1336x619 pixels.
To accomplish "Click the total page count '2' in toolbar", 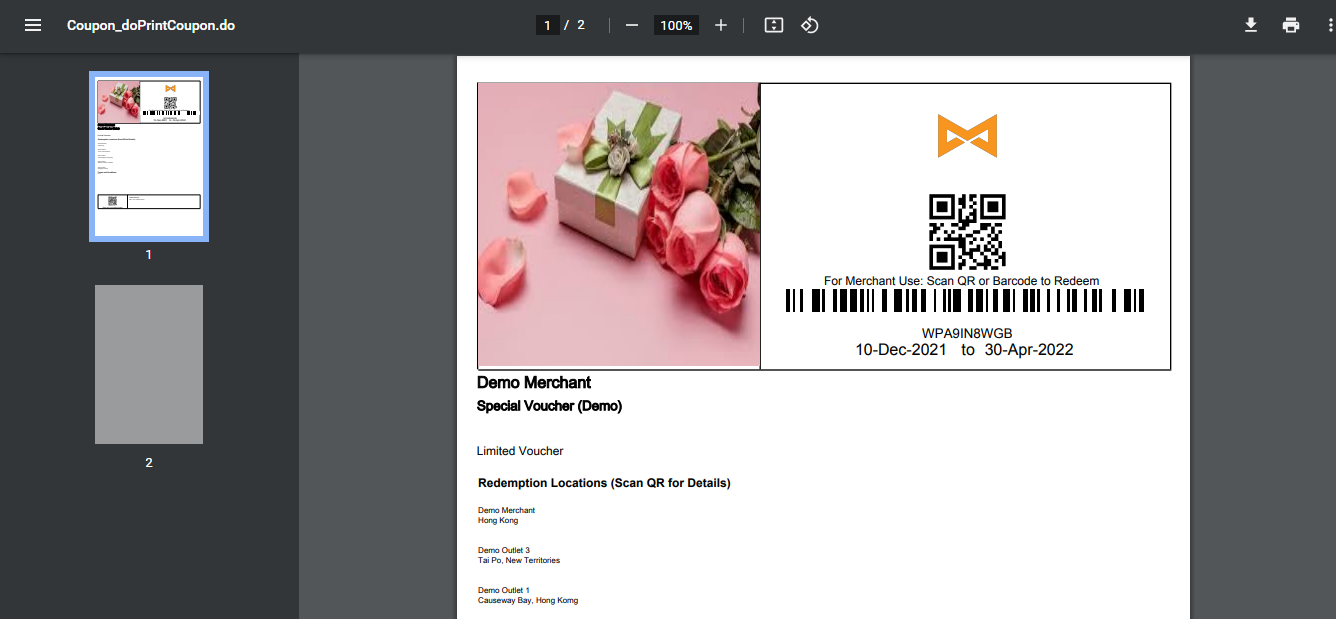I will (581, 25).
